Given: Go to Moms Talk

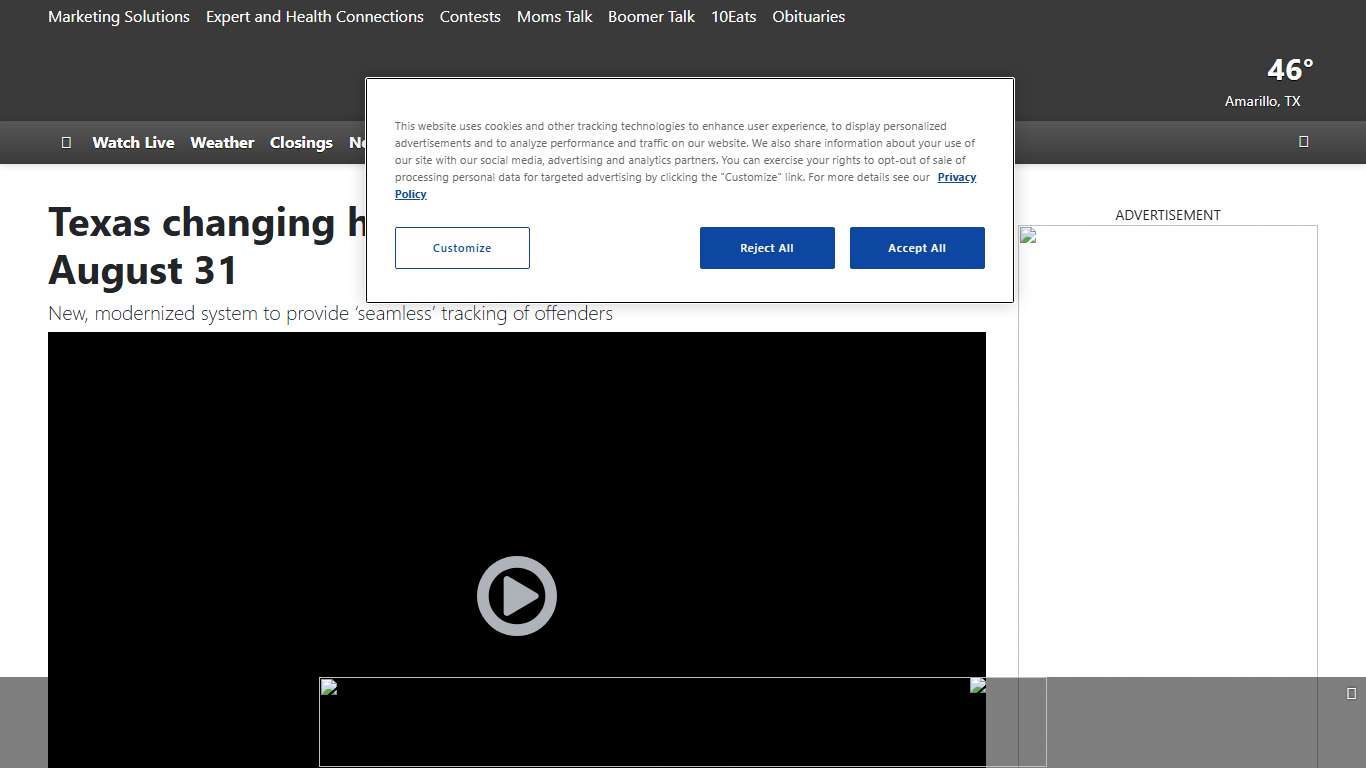Looking at the screenshot, I should click(x=554, y=17).
